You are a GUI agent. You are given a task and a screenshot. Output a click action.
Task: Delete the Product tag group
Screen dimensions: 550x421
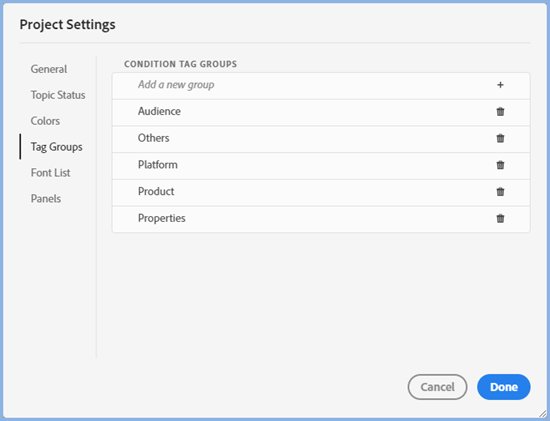[x=500, y=192]
